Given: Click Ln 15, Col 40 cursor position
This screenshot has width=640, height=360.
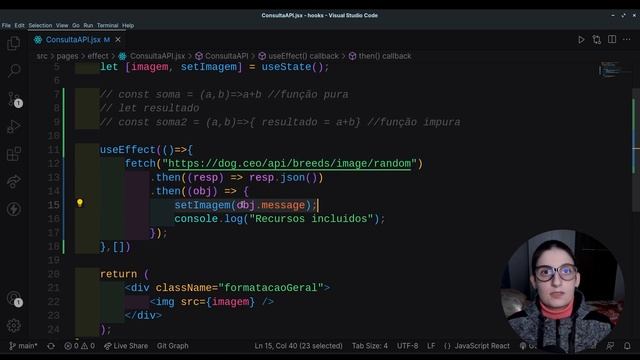Looking at the screenshot, I should [x=298, y=346].
